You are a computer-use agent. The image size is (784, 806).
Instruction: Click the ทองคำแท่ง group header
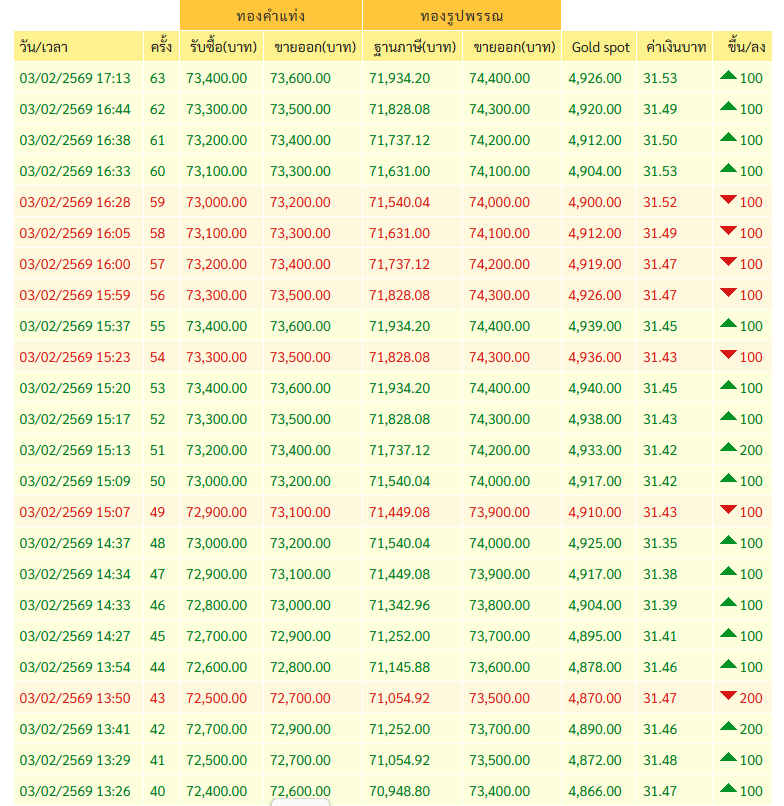pyautogui.click(x=271, y=15)
